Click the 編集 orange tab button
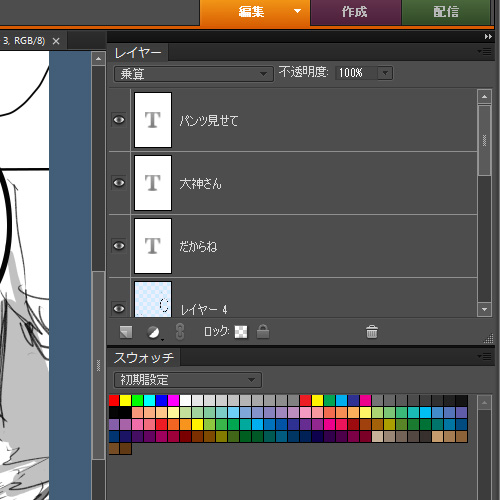Image resolution: width=500 pixels, height=500 pixels. 255,12
